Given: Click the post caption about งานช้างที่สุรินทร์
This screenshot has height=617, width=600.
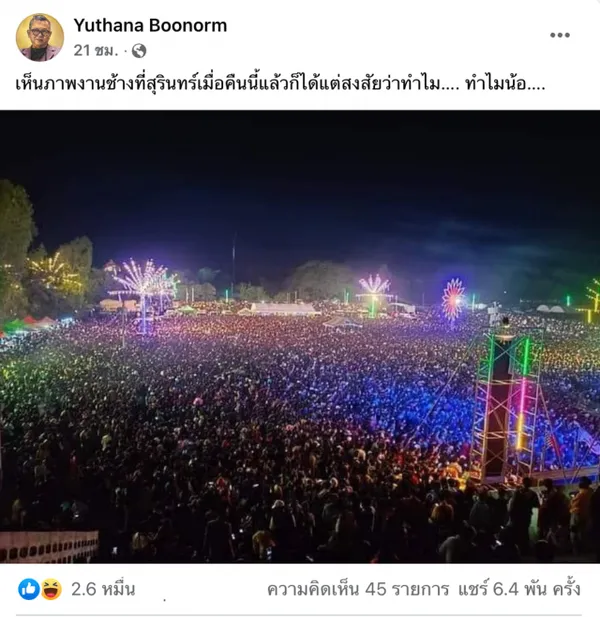Looking at the screenshot, I should coord(280,83).
